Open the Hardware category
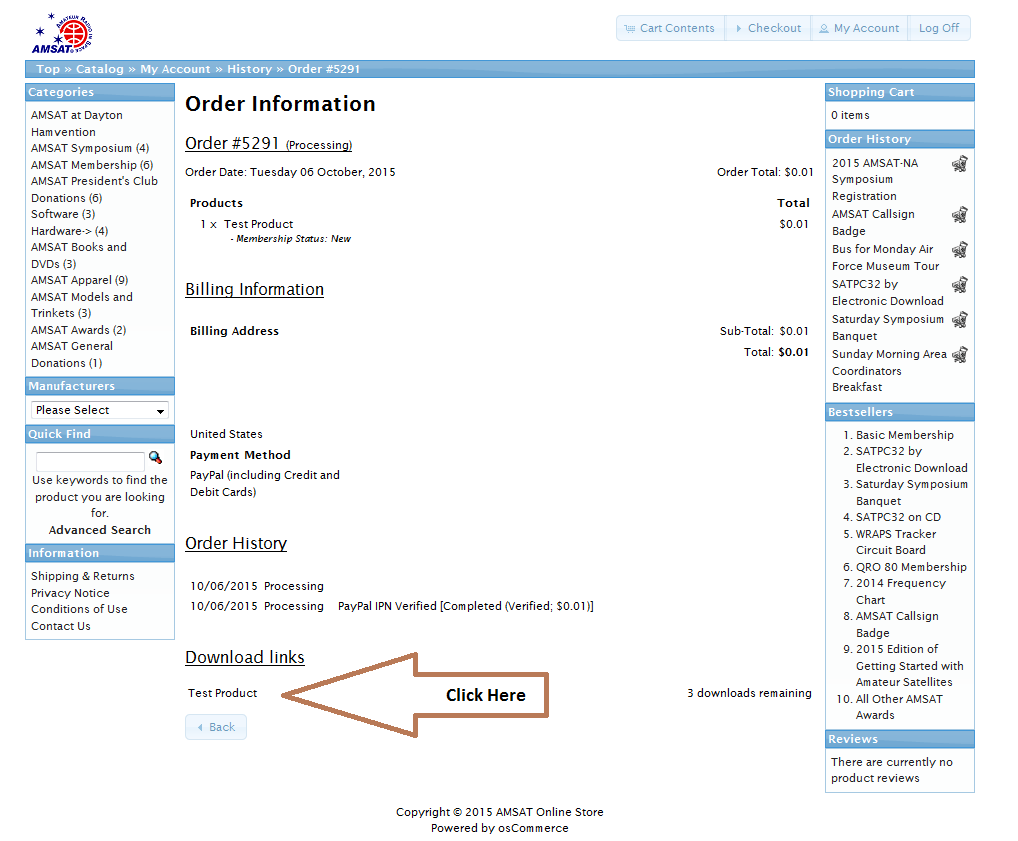Screen dimensions: 1018x841 coord(69,231)
